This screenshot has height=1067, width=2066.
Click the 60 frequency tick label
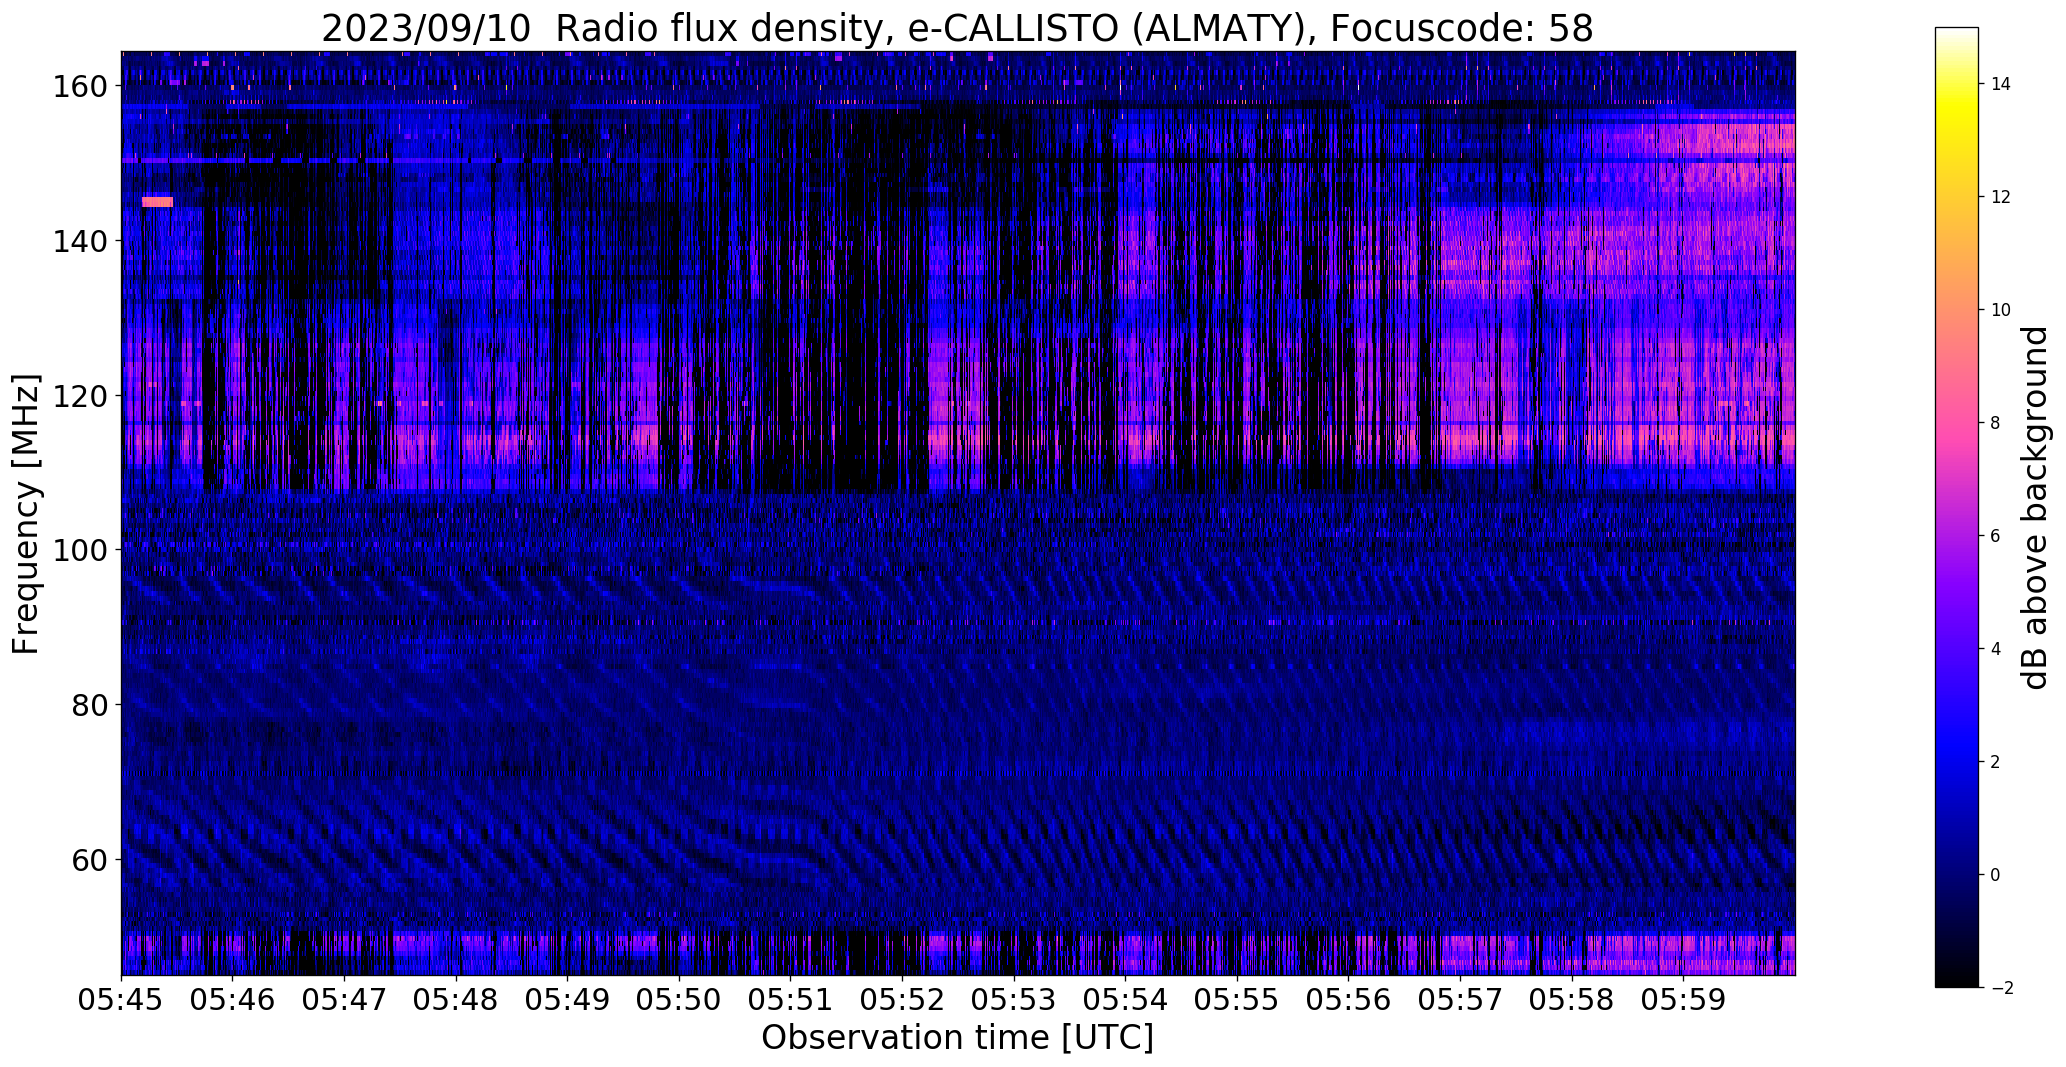point(89,859)
